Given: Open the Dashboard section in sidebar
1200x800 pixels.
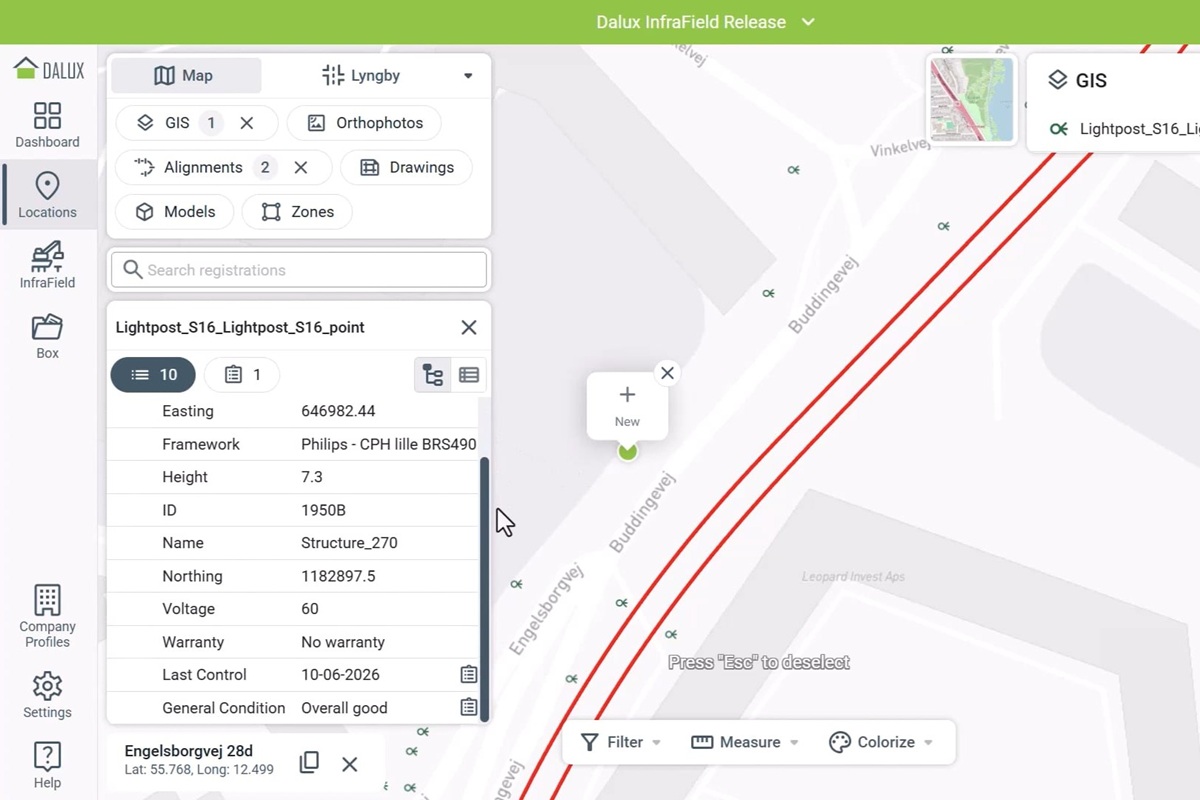Looking at the screenshot, I should 47,125.
